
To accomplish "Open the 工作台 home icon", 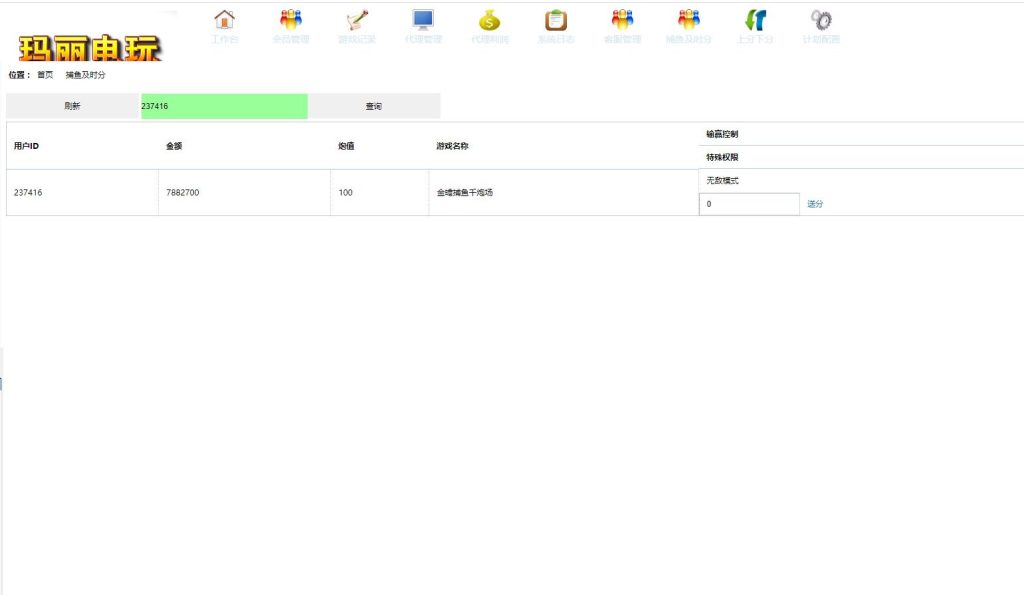I will tap(224, 20).
